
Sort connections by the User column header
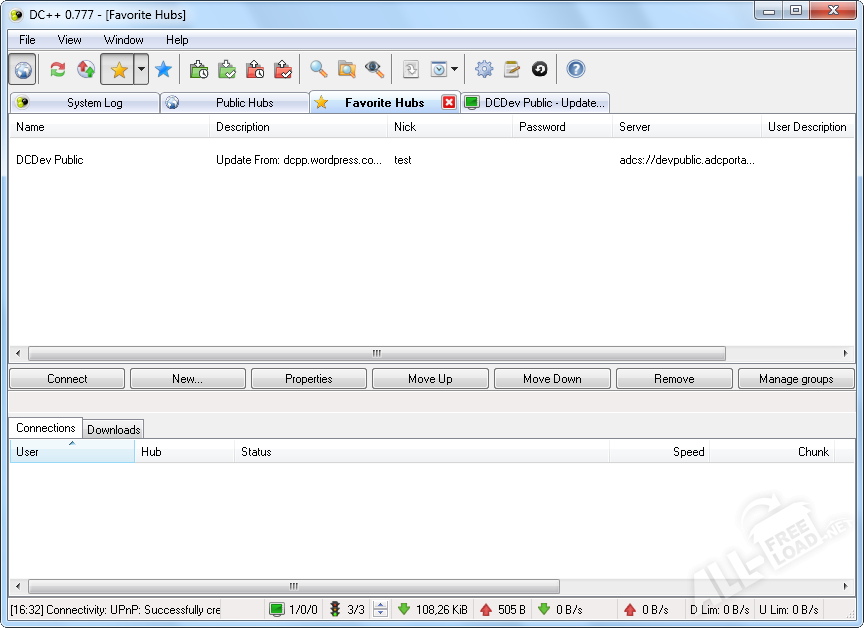tap(71, 452)
